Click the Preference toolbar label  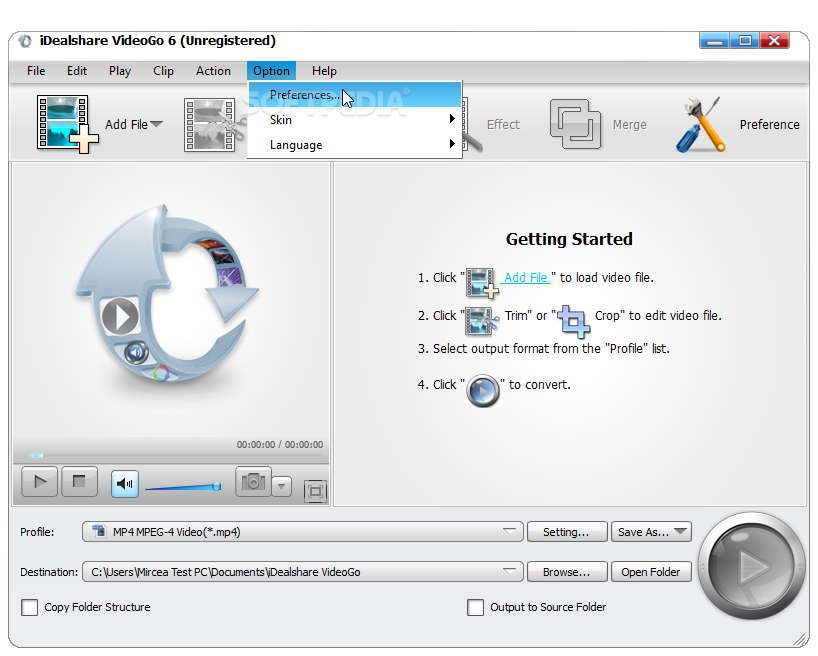point(769,125)
